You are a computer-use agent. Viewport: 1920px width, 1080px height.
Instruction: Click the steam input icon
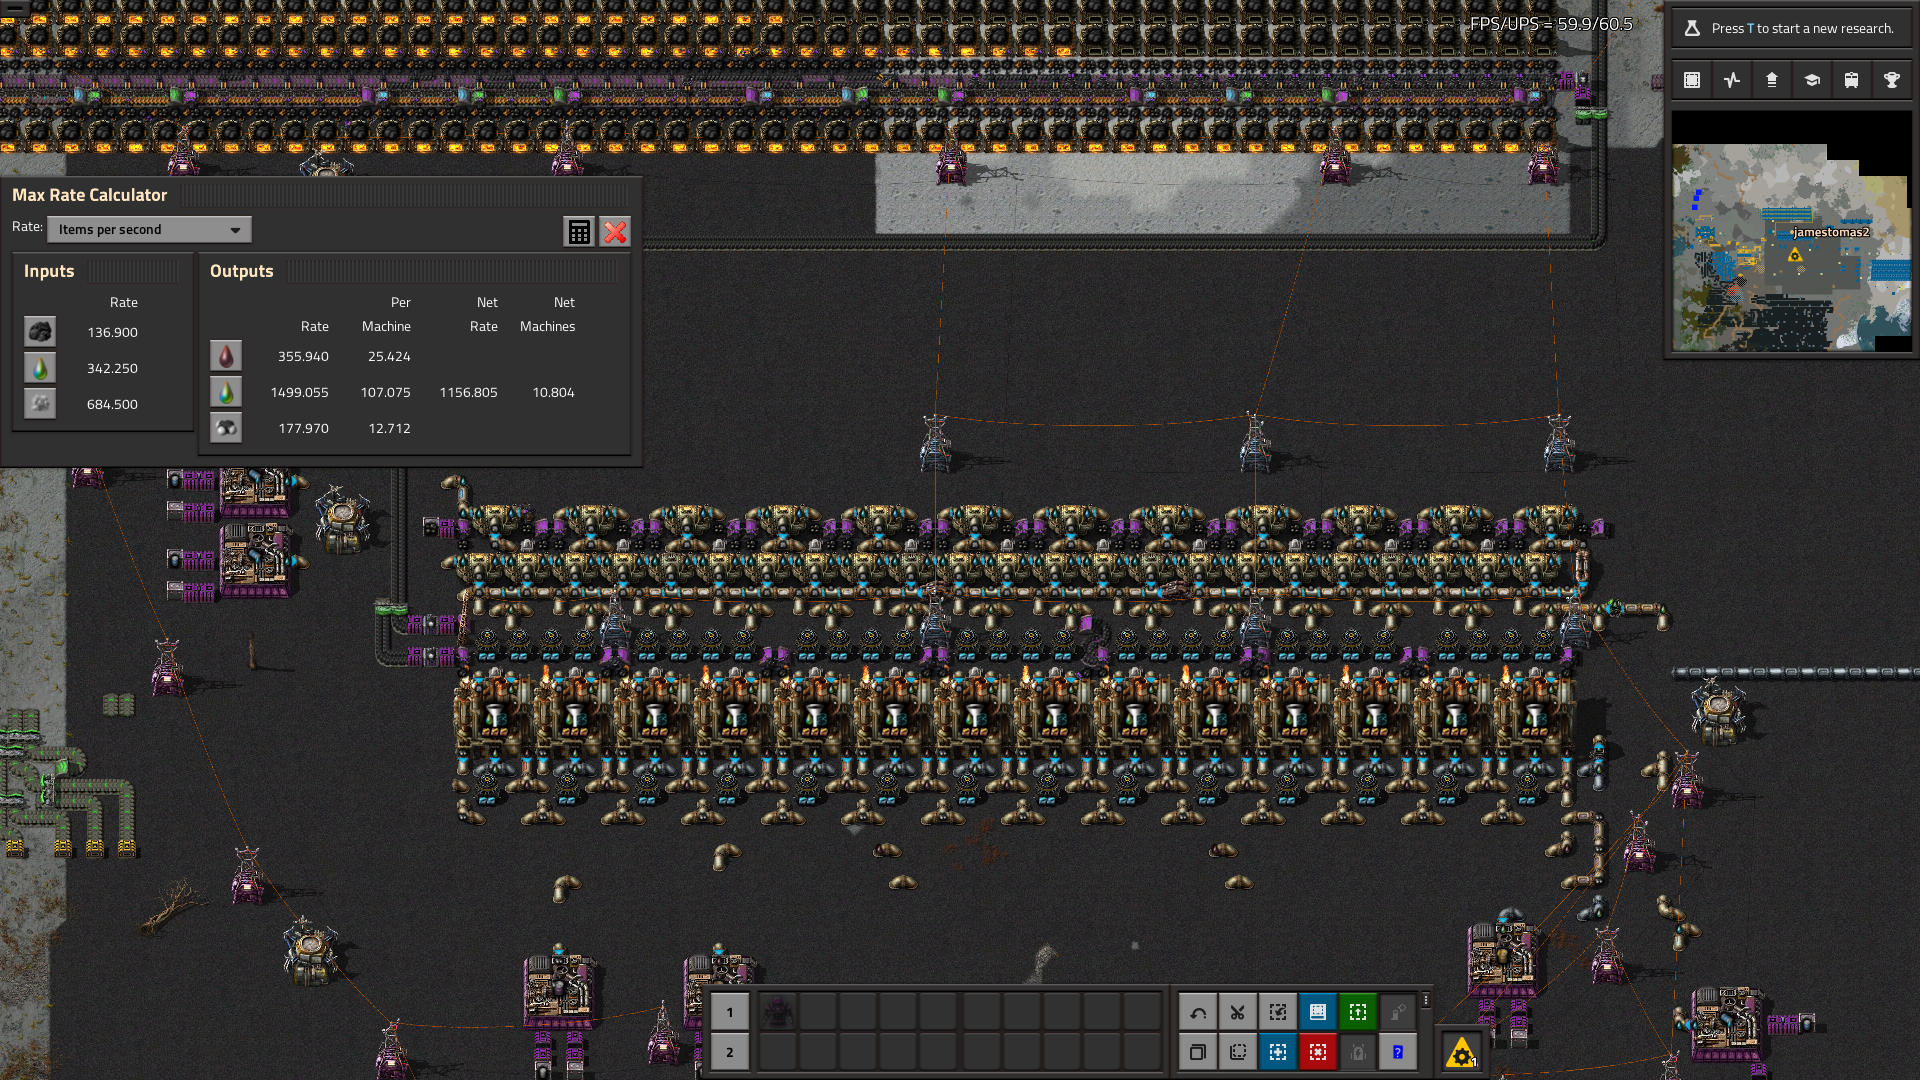[40, 404]
